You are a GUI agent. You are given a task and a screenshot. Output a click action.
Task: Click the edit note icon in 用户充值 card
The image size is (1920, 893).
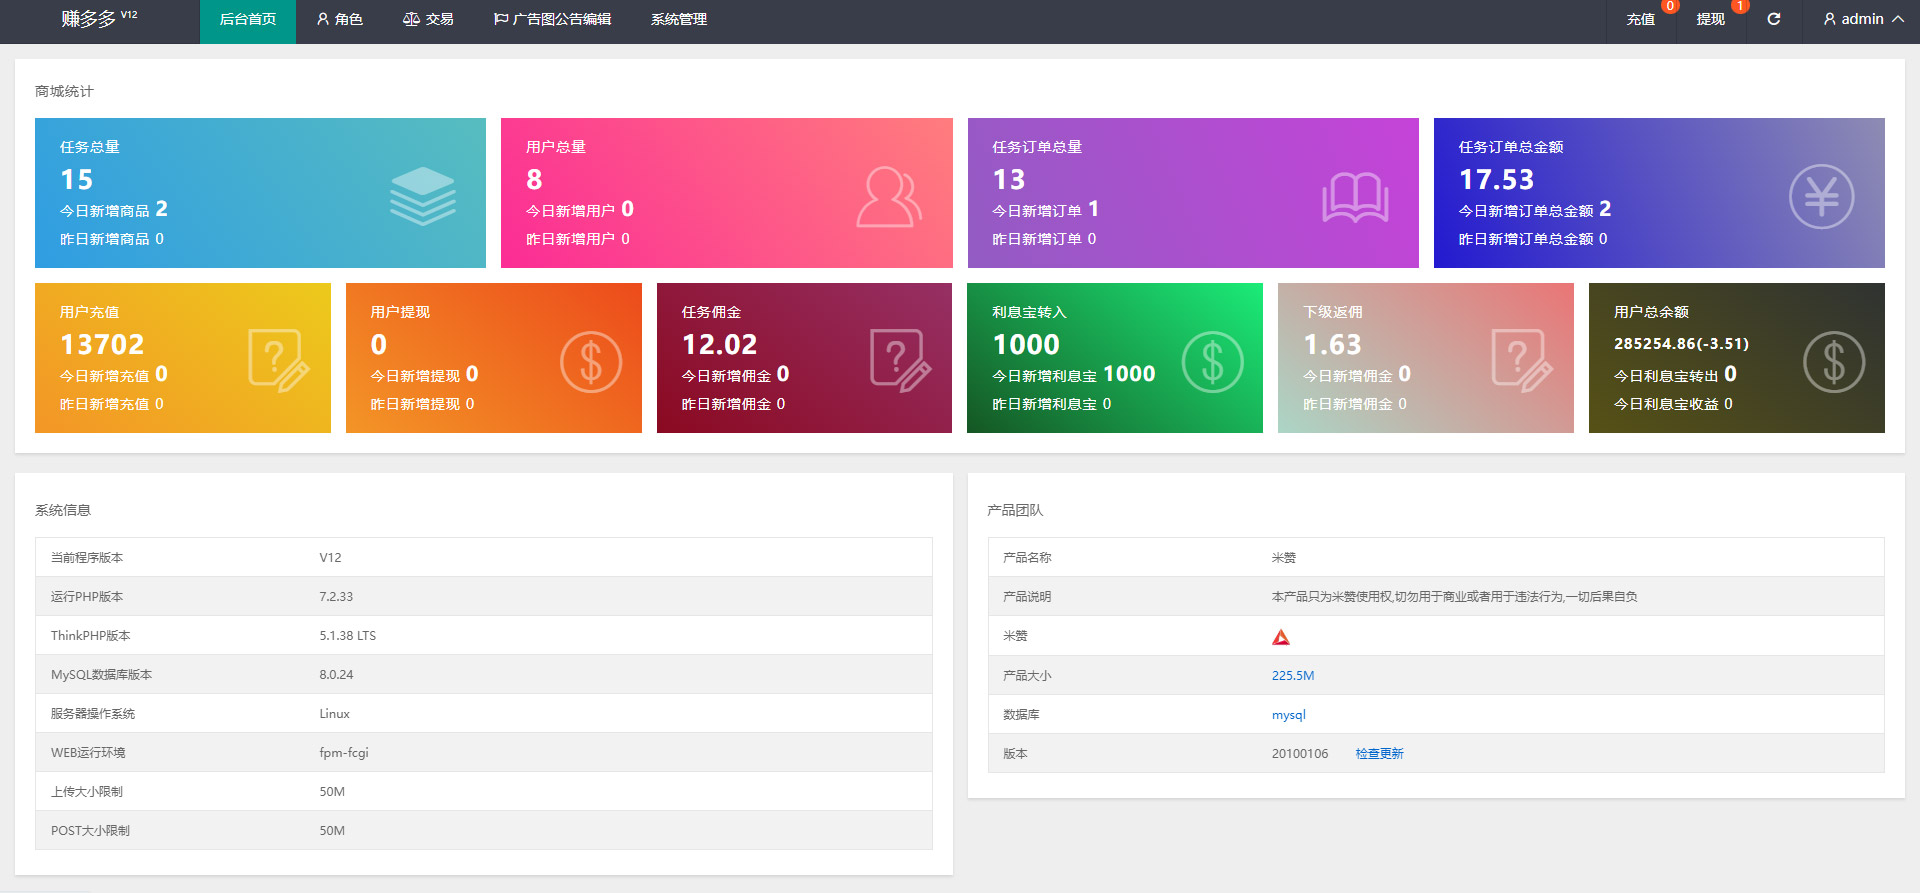278,360
